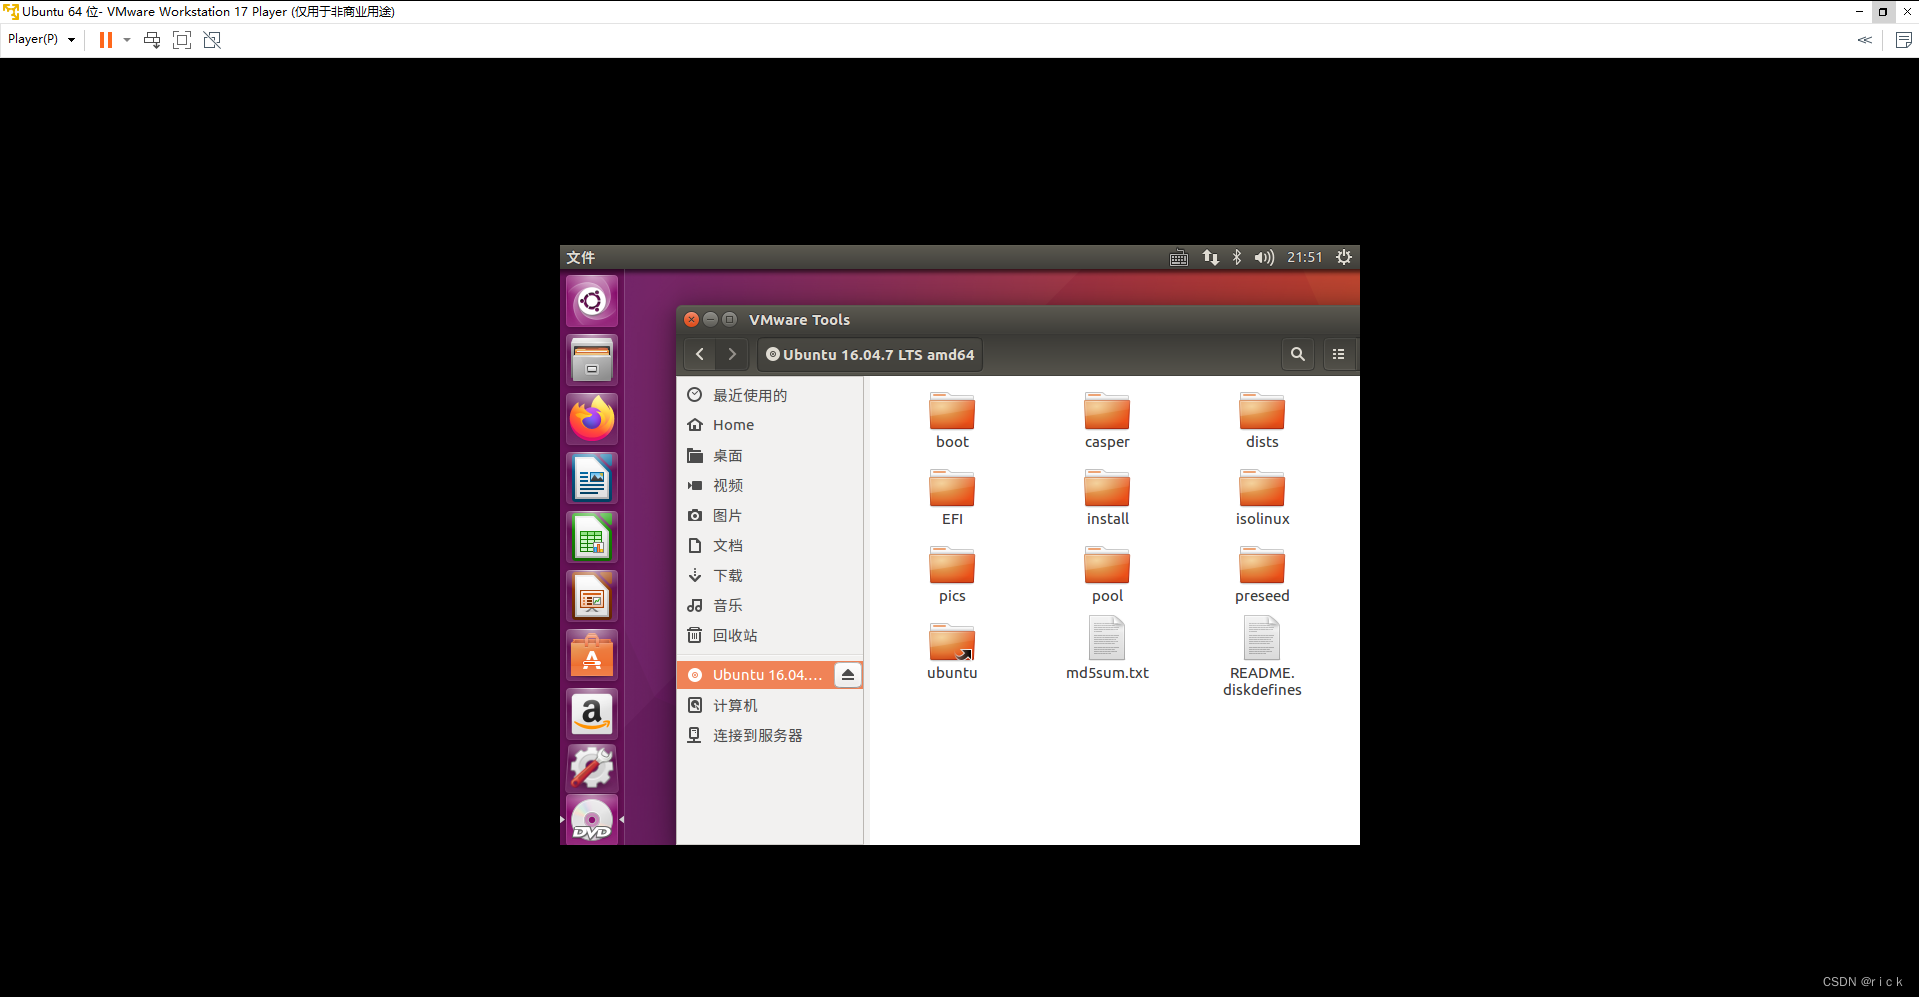The width and height of the screenshot is (1919, 997).
Task: Start LibreOffice Calc from the dock
Action: click(x=591, y=537)
